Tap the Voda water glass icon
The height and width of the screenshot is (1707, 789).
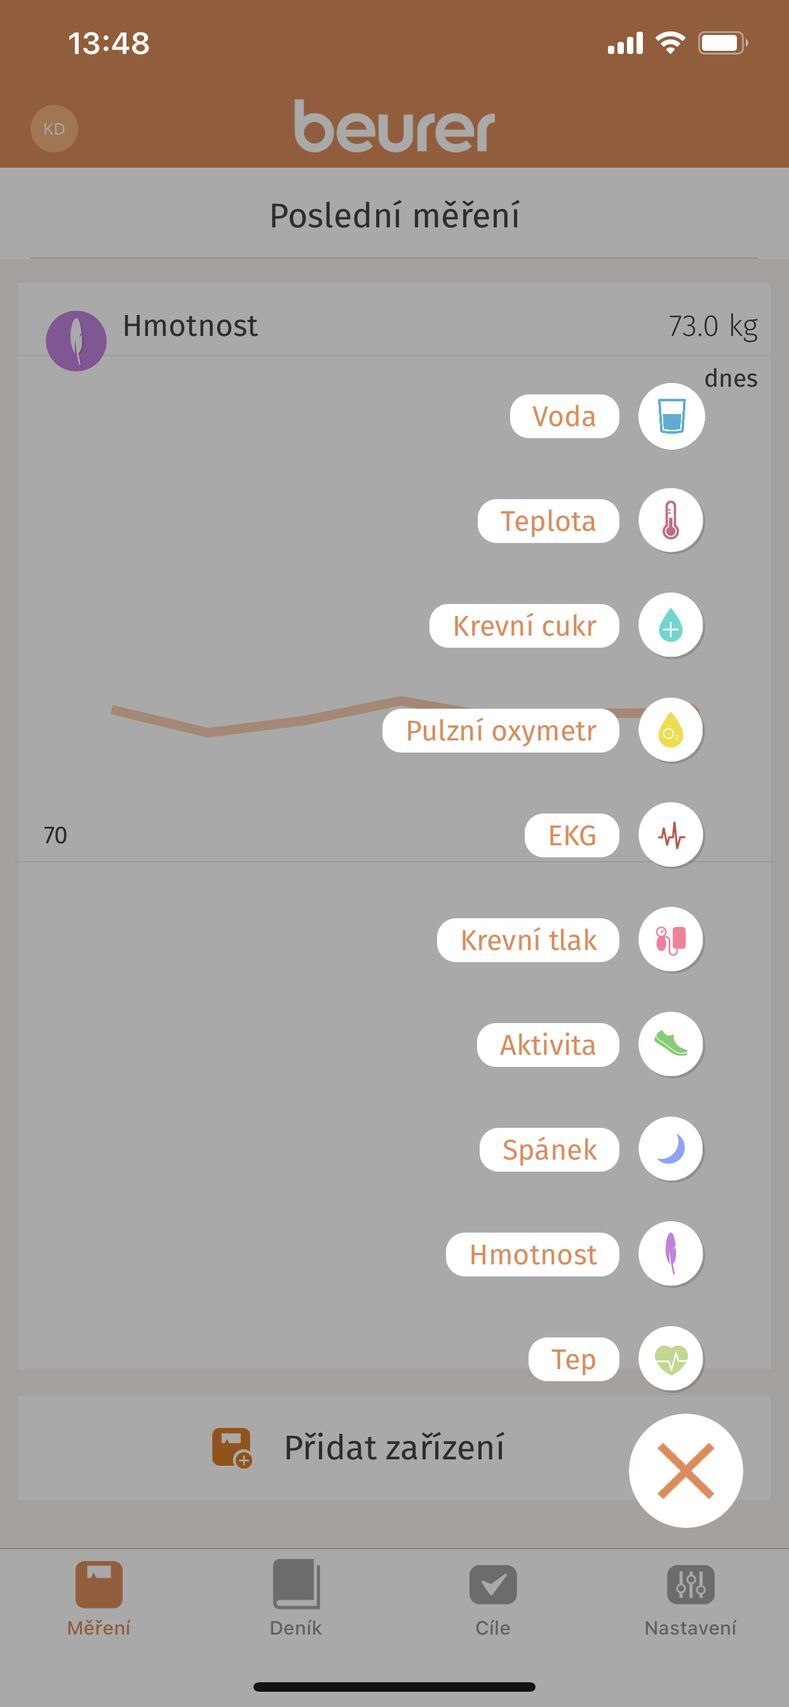pos(671,416)
